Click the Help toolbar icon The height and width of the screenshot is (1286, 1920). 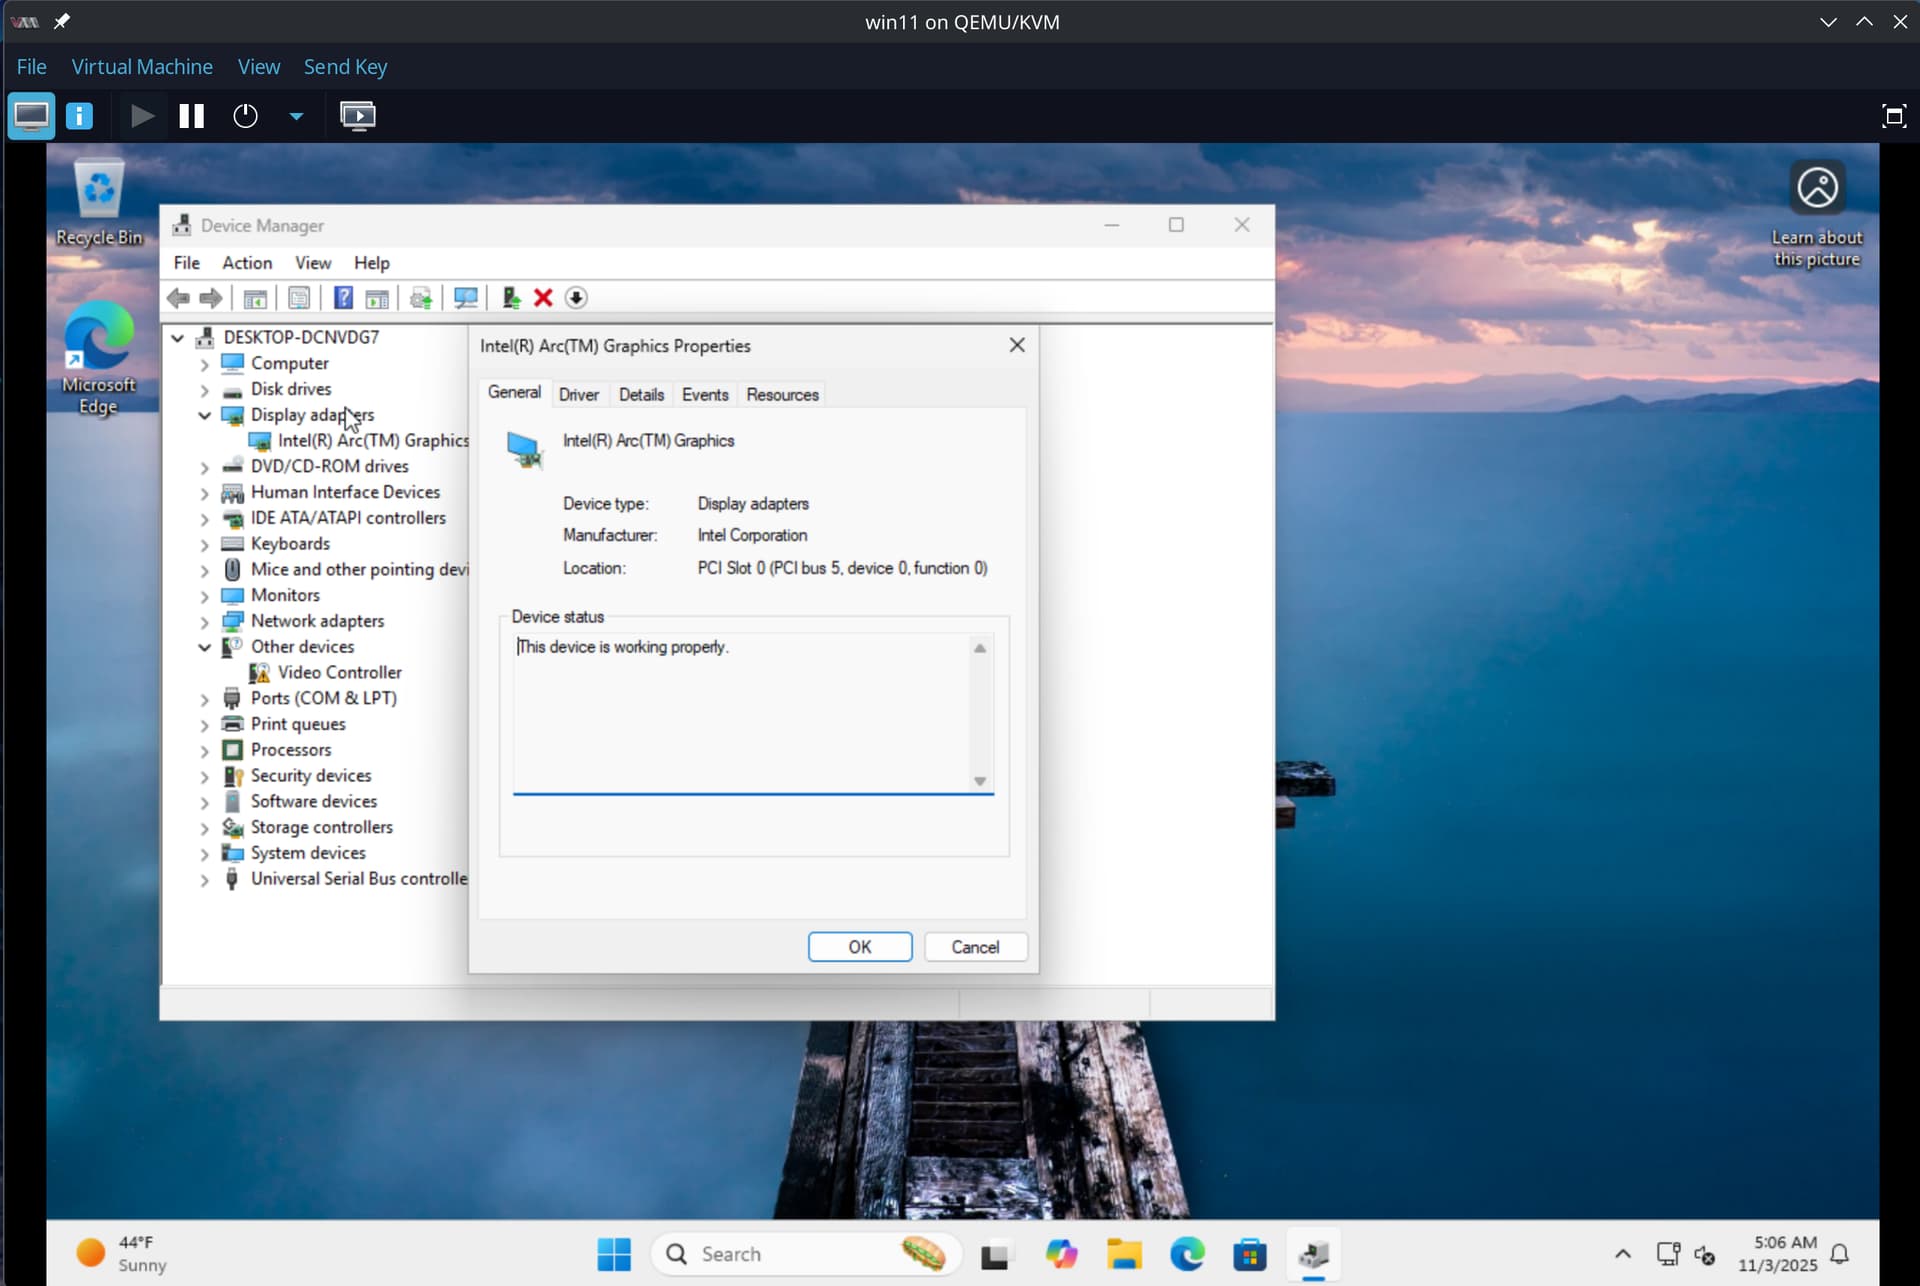pos(343,298)
